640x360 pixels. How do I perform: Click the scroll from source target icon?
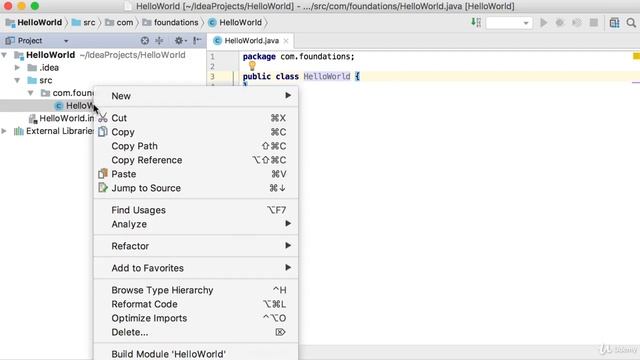pos(144,40)
